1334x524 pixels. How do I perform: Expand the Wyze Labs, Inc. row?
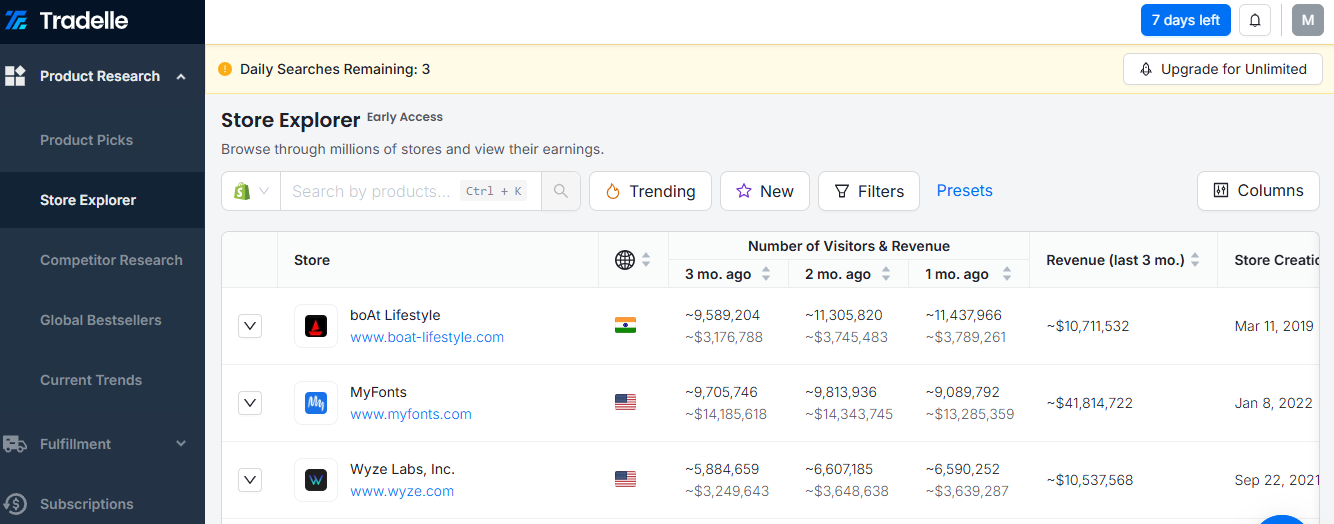(250, 480)
